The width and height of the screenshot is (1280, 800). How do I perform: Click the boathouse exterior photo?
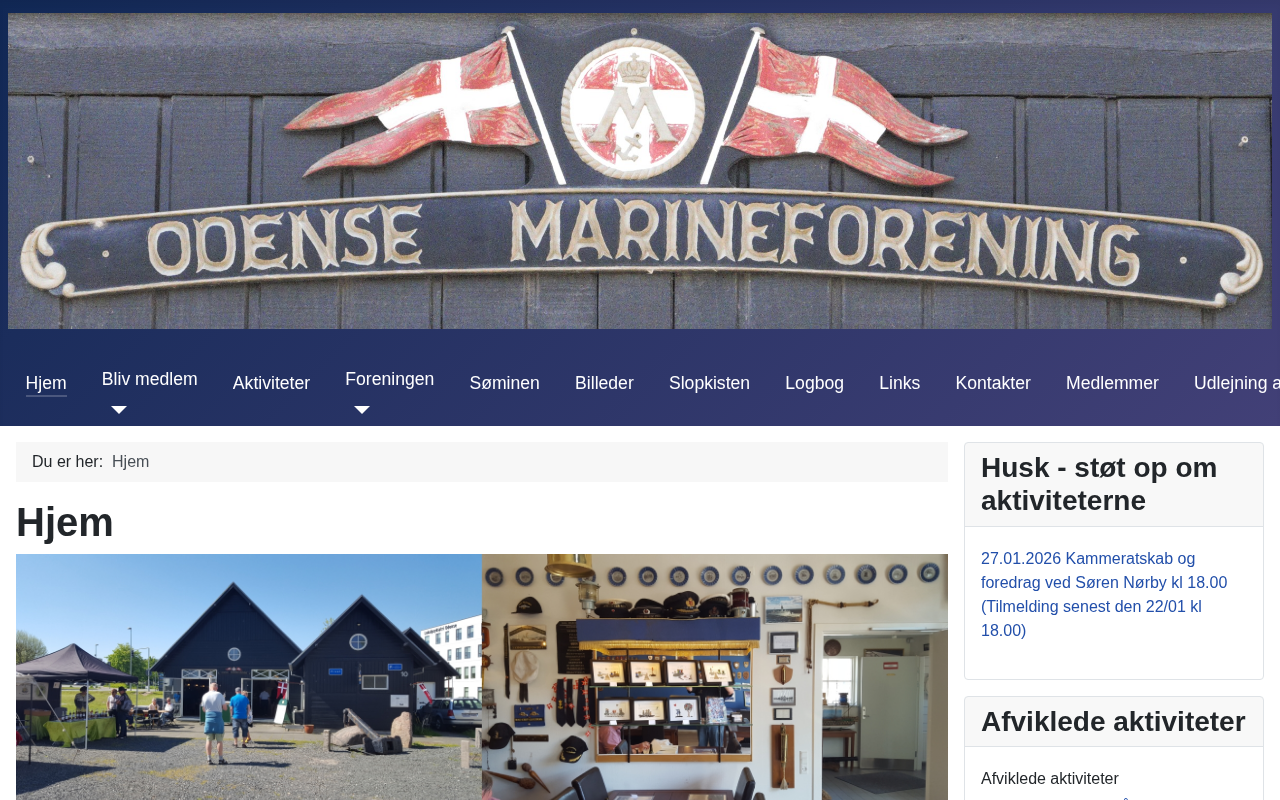[x=249, y=677]
